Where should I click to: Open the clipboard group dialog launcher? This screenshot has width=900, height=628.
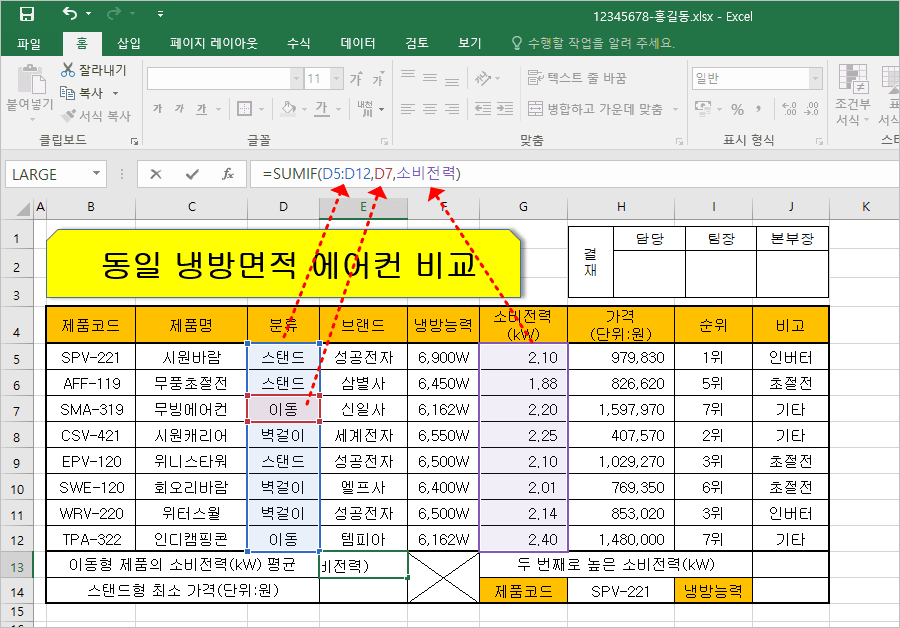pos(134,141)
